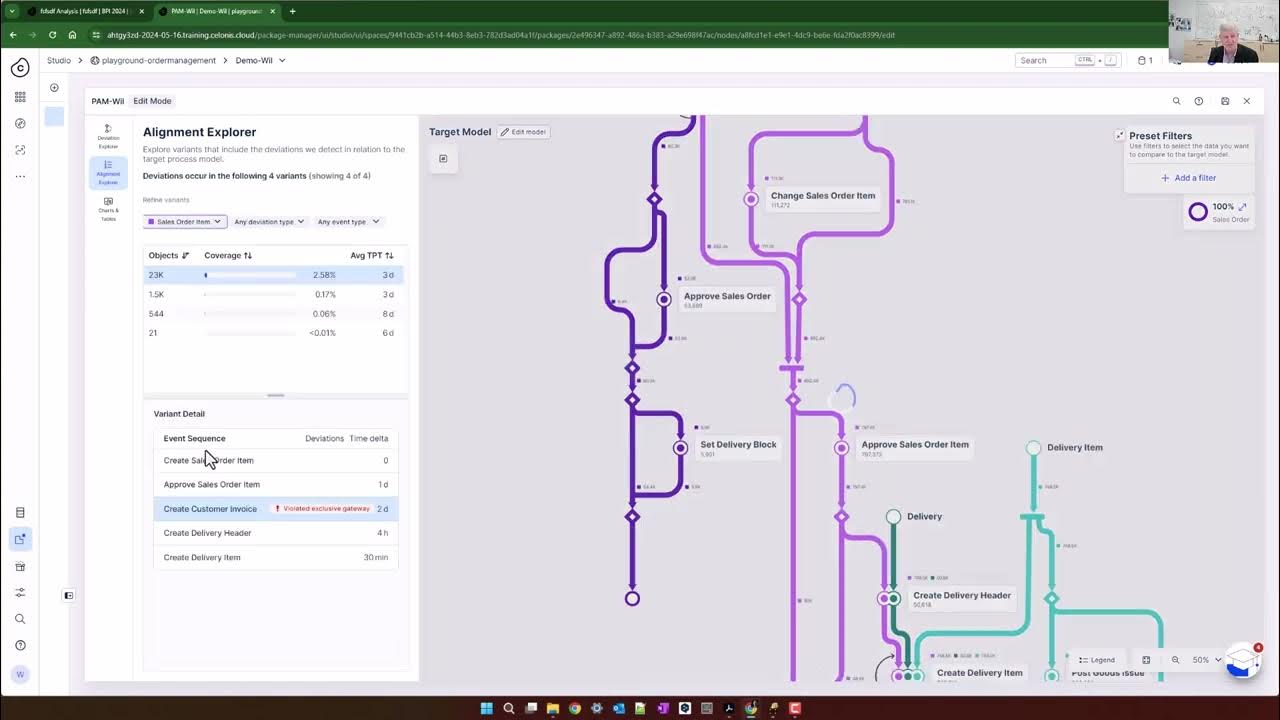This screenshot has width=1280, height=720.
Task: Click the help icon in PAM-Wil header
Action: coord(1199,101)
